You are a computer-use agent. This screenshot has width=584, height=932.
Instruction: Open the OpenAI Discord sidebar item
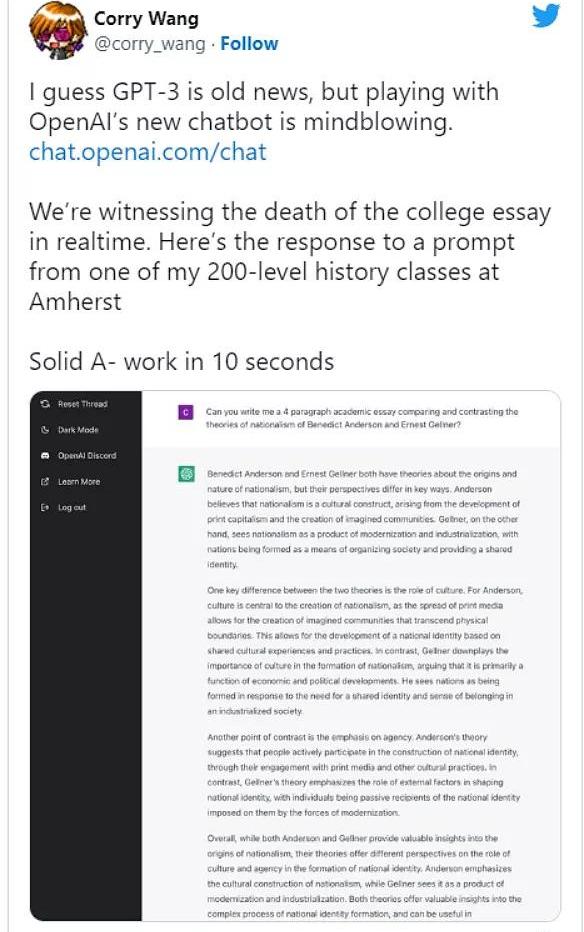pyautogui.click(x=78, y=455)
